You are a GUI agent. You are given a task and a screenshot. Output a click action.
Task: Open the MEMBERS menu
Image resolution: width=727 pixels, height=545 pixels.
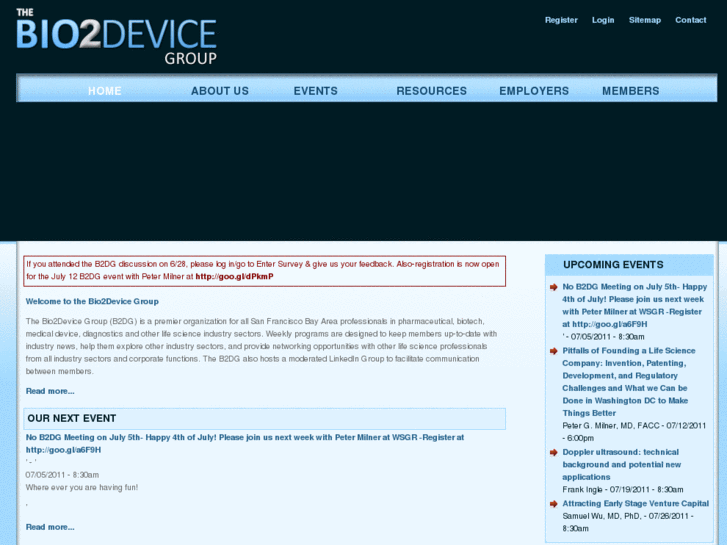[631, 91]
